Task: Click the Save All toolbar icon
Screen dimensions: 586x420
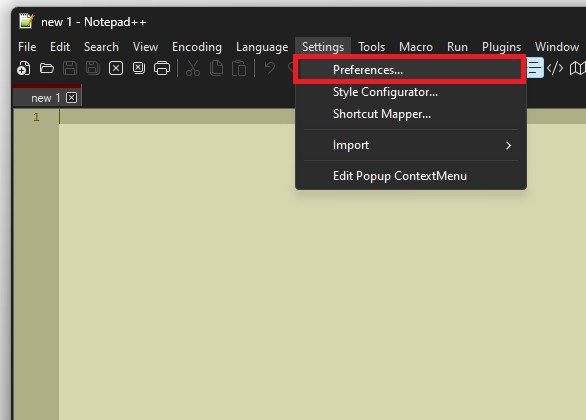Action: (93, 68)
